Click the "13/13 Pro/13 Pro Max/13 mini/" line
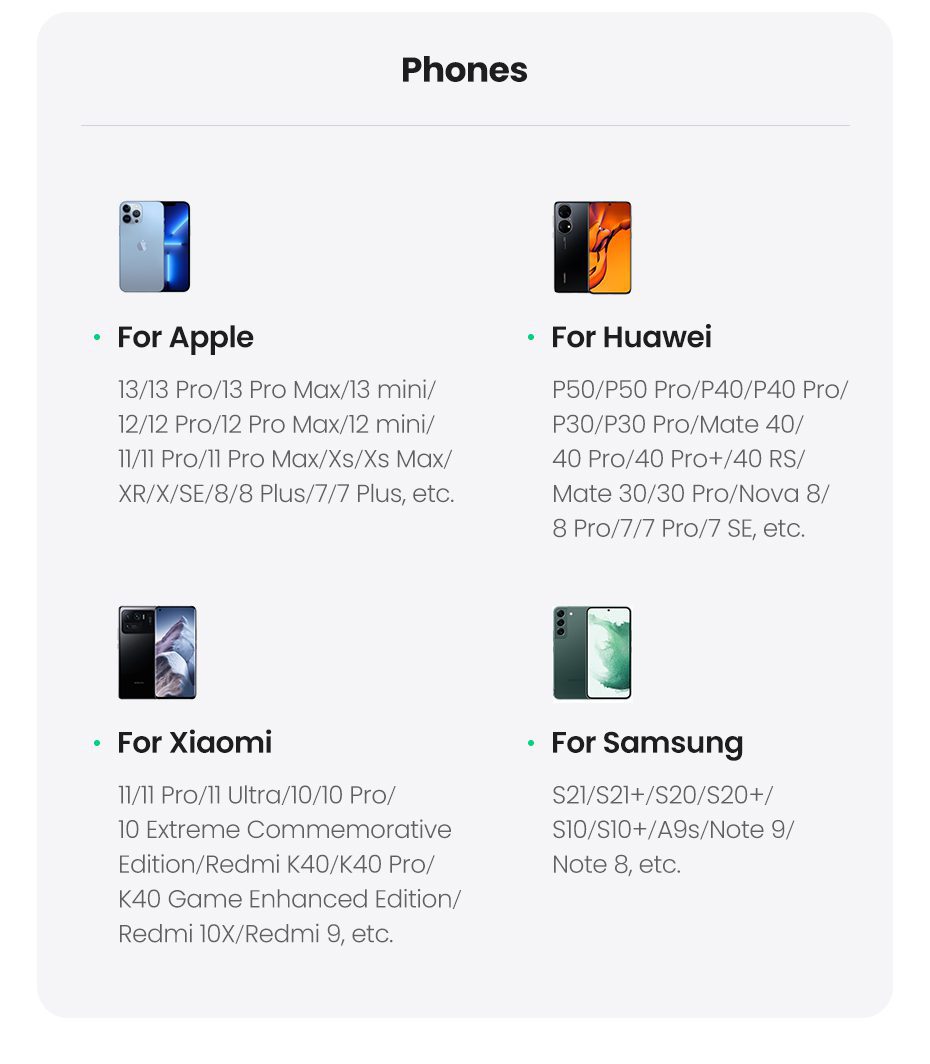This screenshot has width=930, height=1064. pyautogui.click(x=277, y=389)
